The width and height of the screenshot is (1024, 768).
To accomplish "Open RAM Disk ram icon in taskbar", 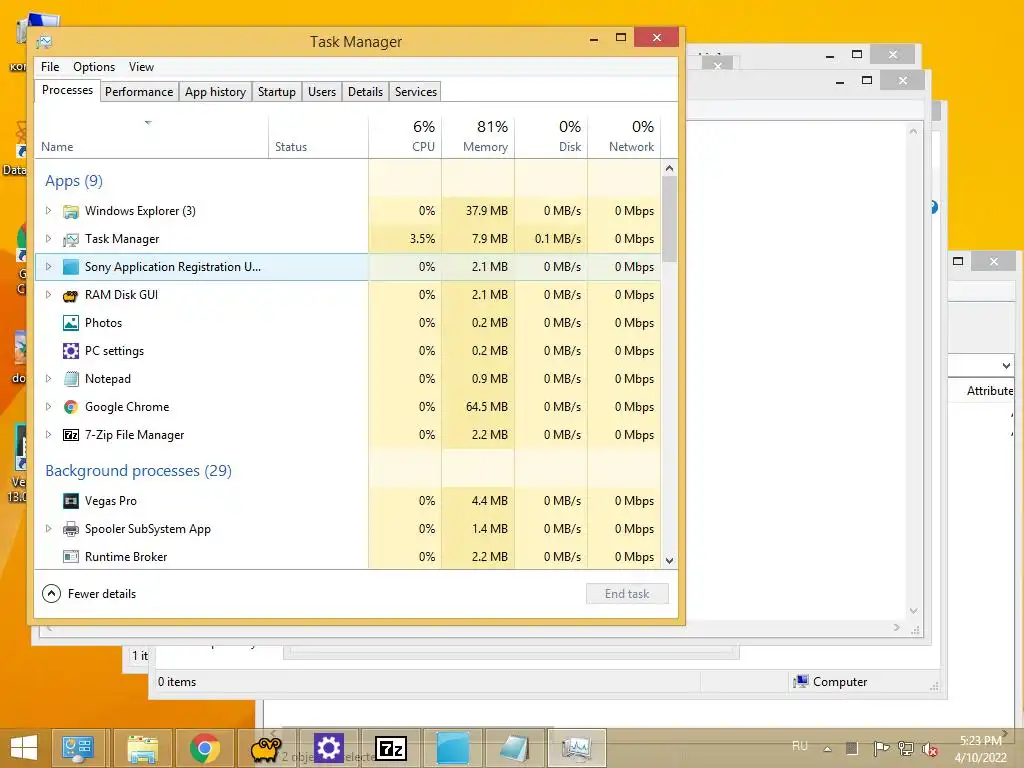I will 266,748.
